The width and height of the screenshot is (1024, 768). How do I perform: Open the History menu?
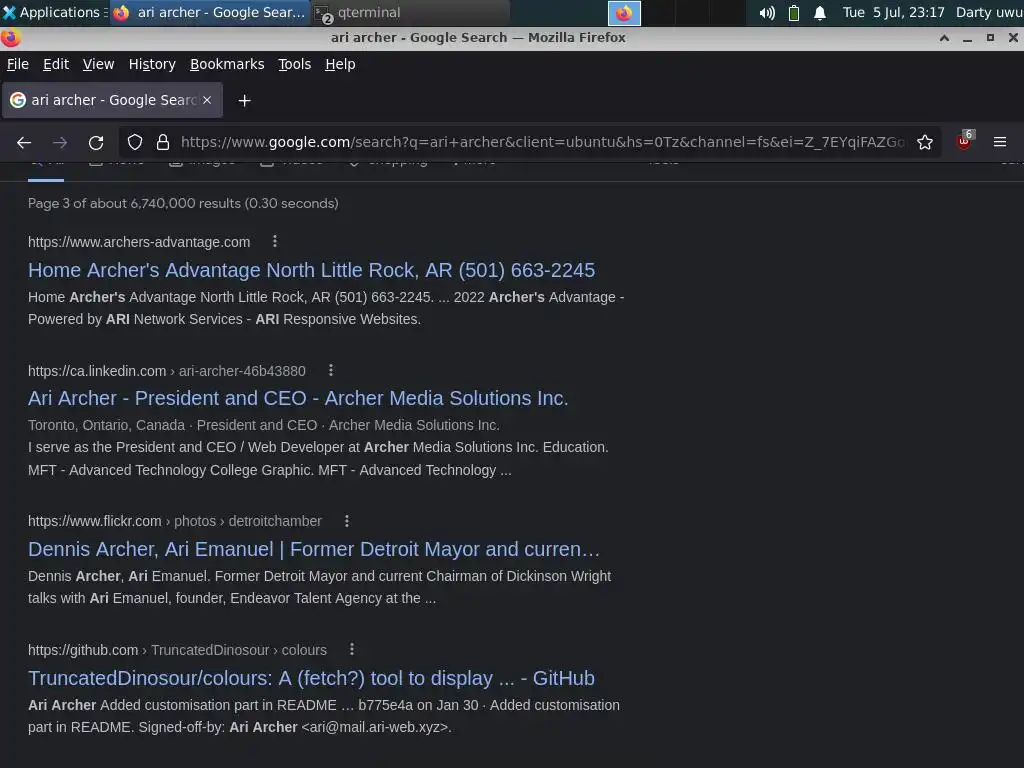click(152, 64)
